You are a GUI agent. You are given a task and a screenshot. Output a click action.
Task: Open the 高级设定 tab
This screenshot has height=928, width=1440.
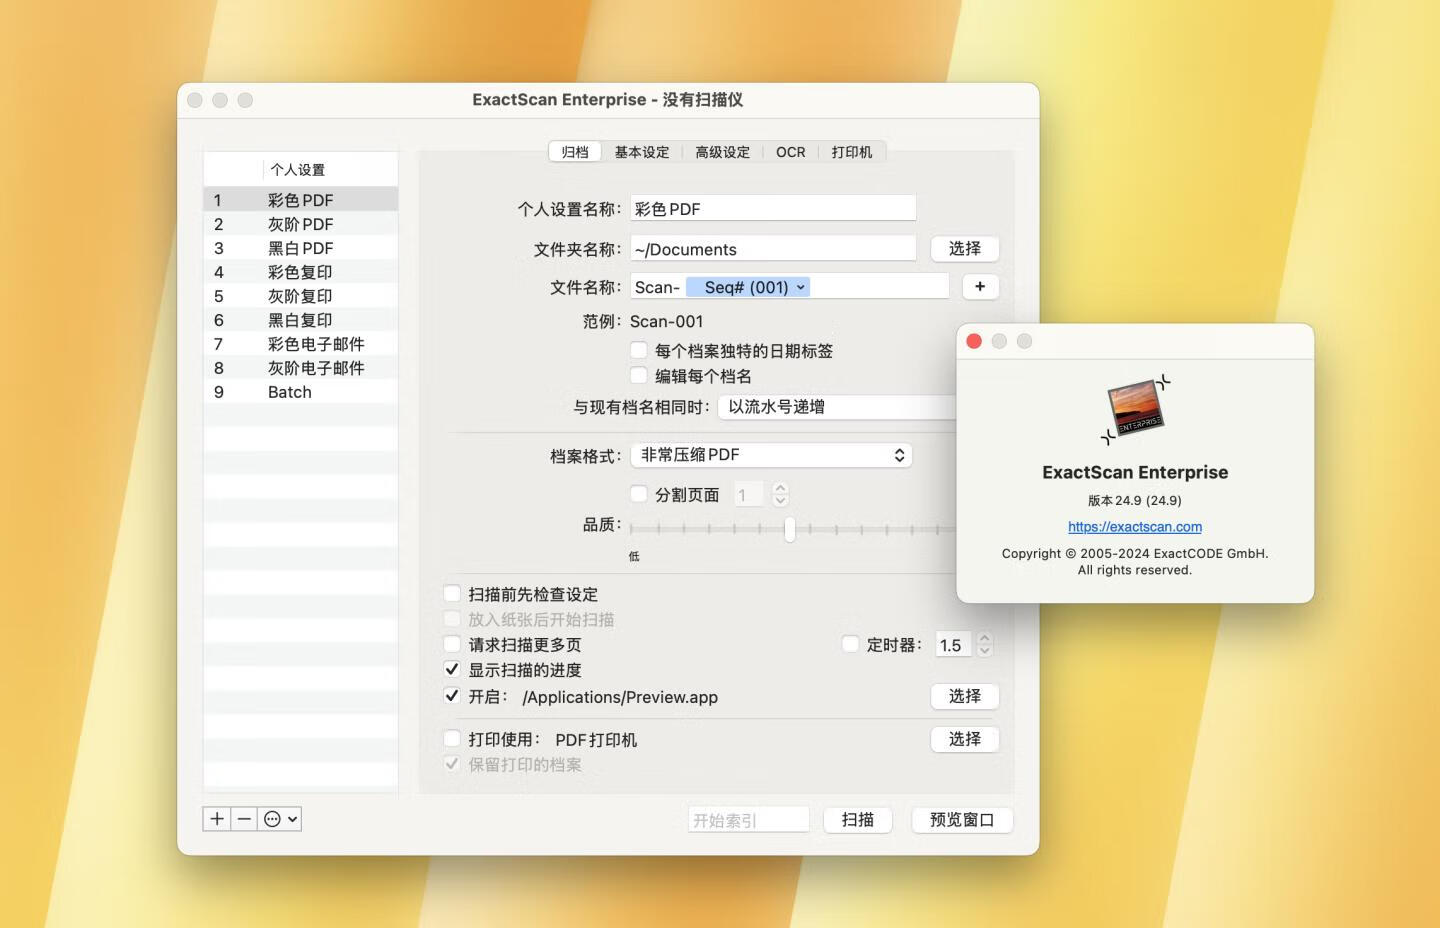point(723,152)
